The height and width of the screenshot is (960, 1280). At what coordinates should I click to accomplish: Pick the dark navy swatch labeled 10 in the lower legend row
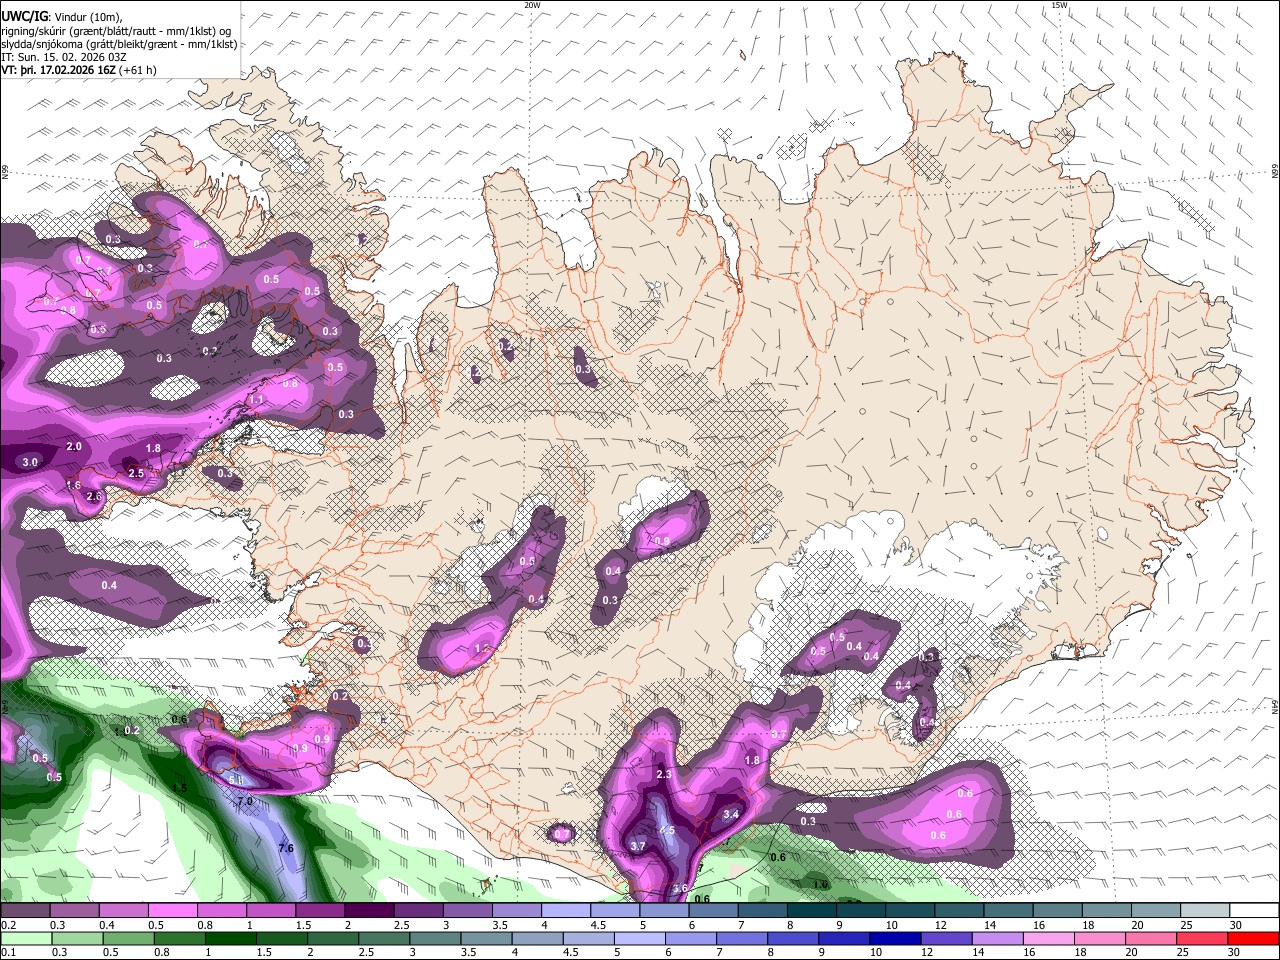coord(896,939)
